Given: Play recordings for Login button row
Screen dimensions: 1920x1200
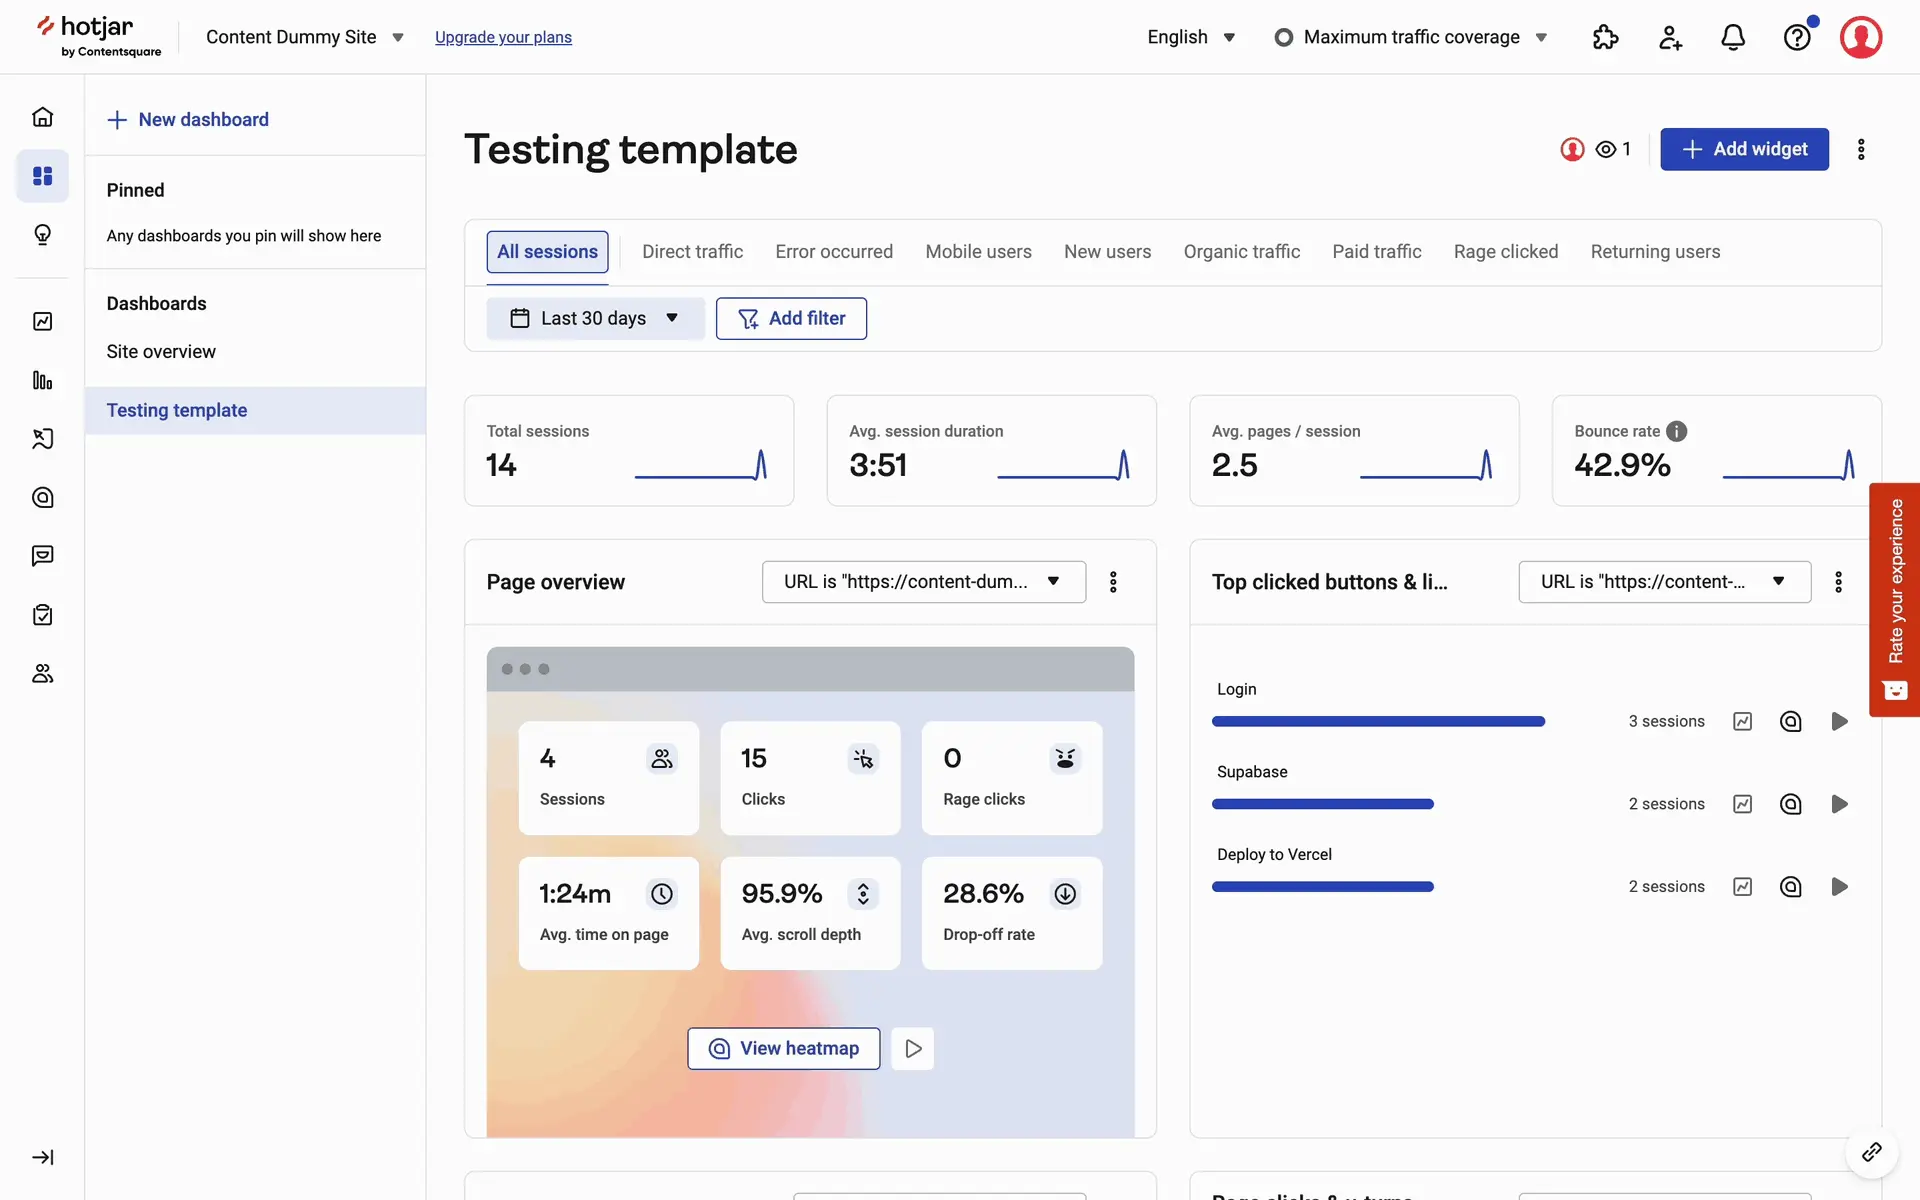Looking at the screenshot, I should [1839, 721].
